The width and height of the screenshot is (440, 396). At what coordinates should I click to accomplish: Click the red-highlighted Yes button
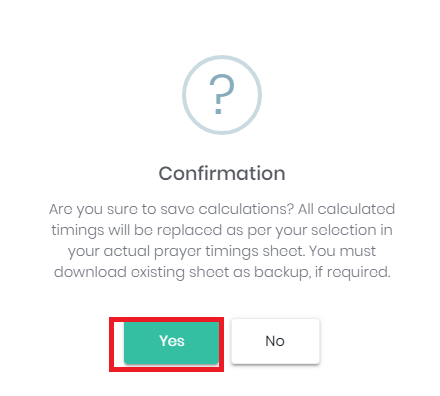click(171, 342)
